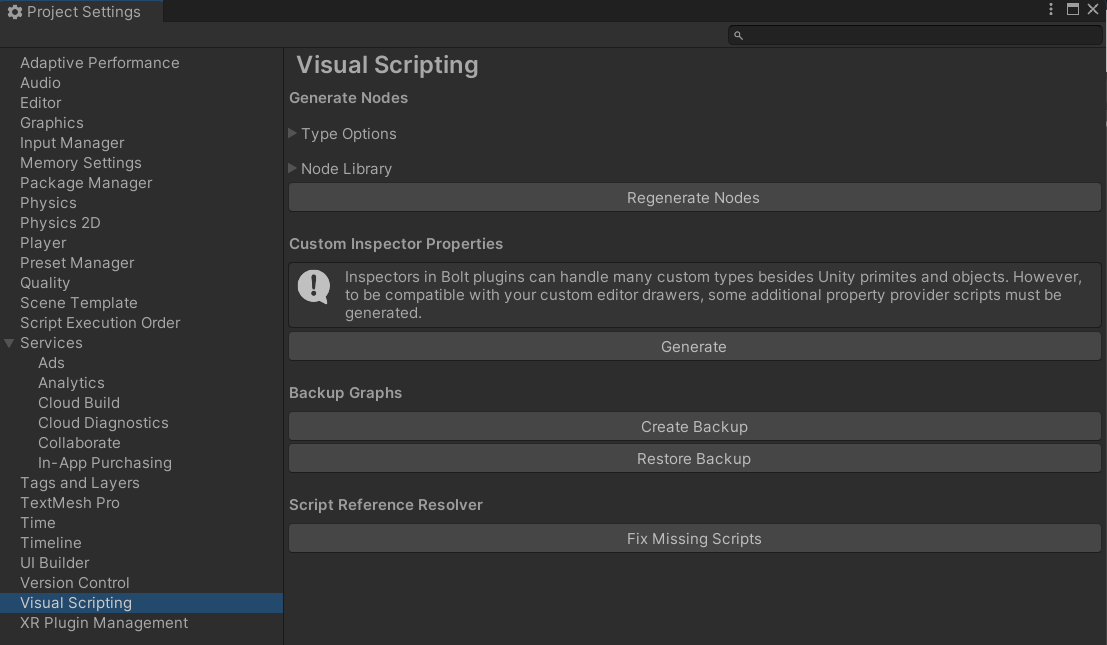Collapse the Services tree section
Image resolution: width=1107 pixels, height=645 pixels.
coord(9,343)
